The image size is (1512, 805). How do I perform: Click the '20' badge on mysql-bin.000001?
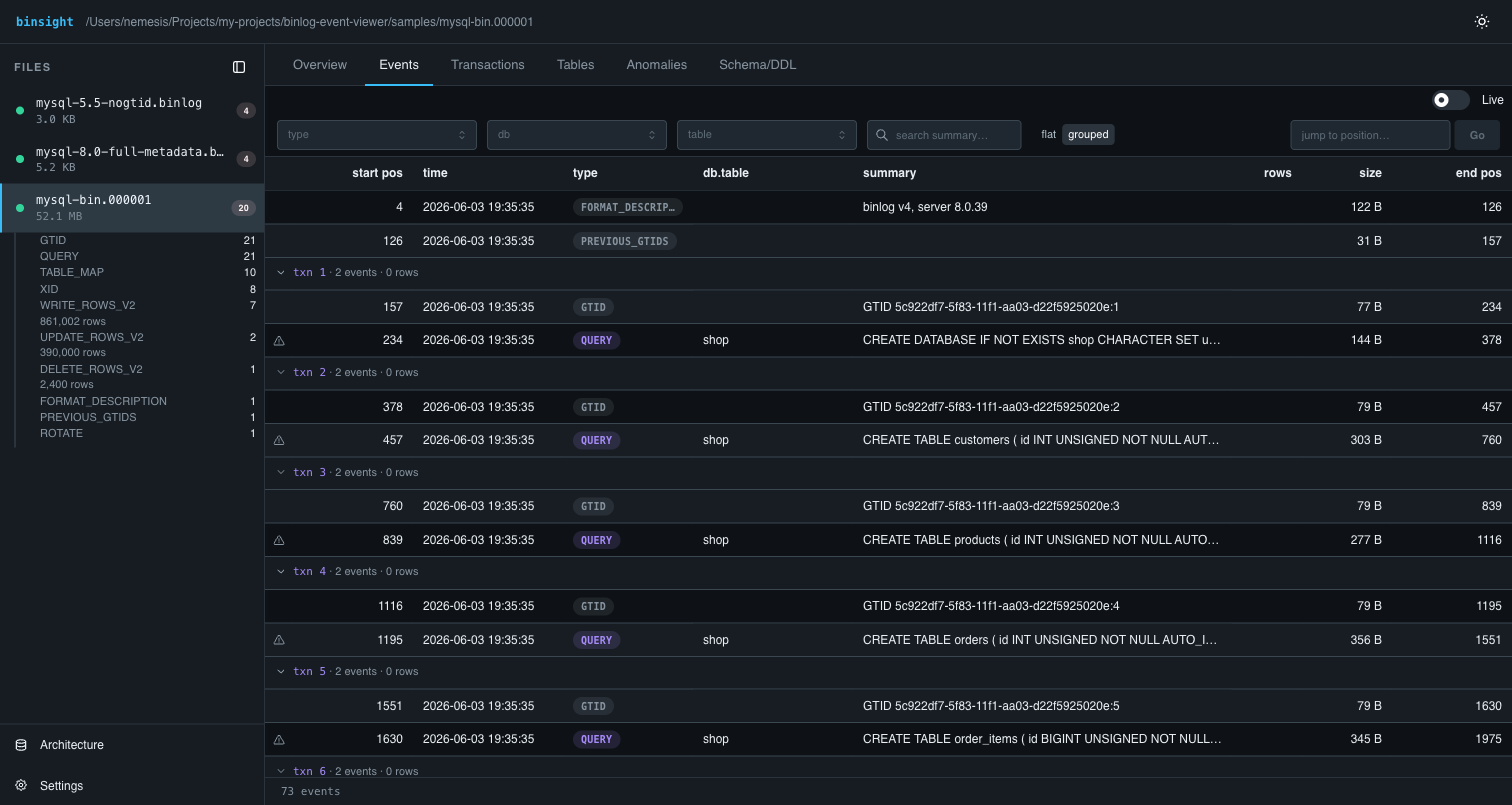243,208
